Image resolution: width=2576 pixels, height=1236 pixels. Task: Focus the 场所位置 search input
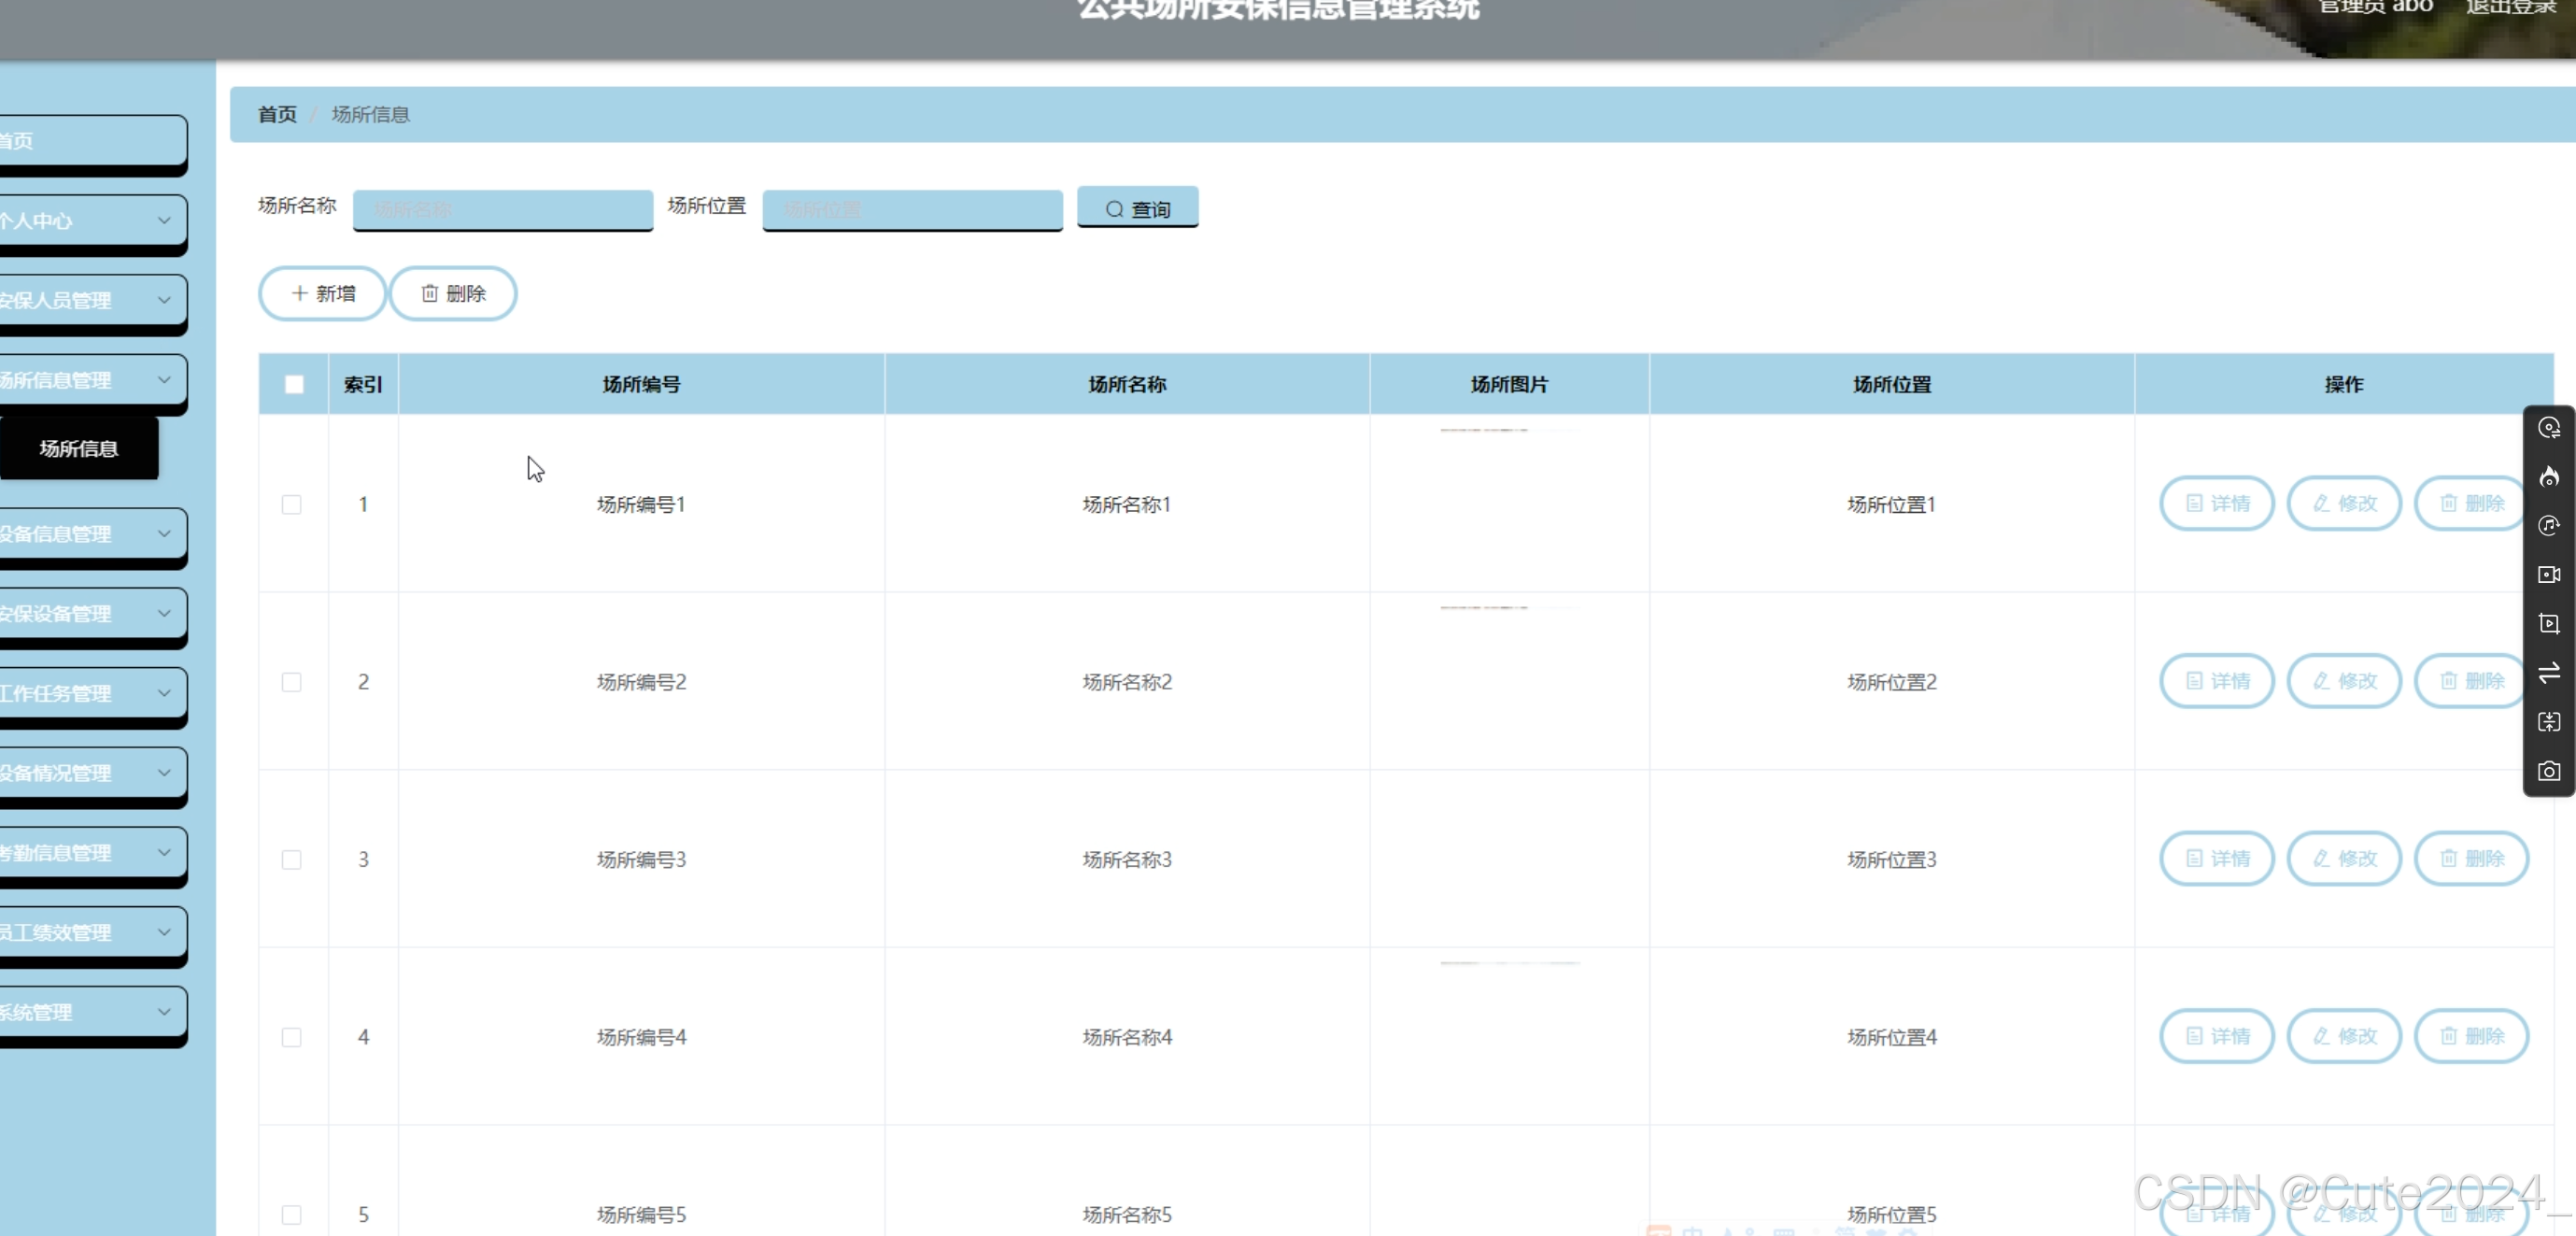coord(912,209)
